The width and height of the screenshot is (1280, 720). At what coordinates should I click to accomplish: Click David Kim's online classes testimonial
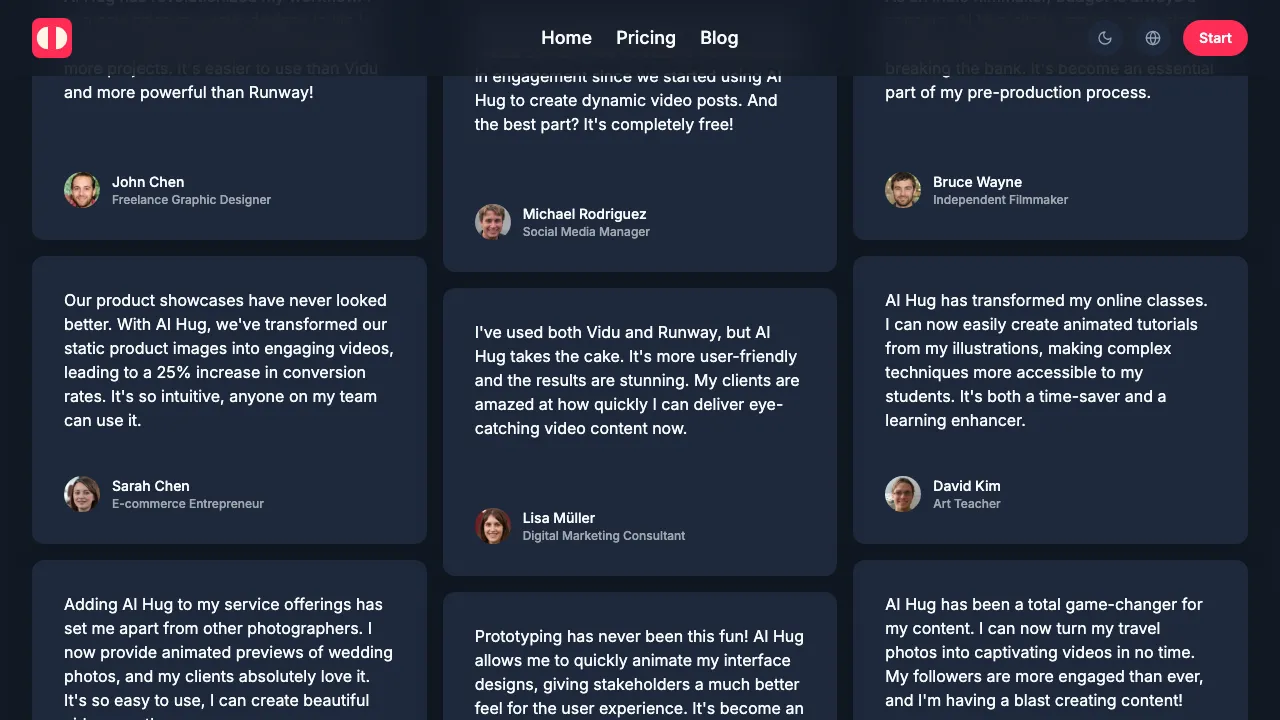(1047, 360)
